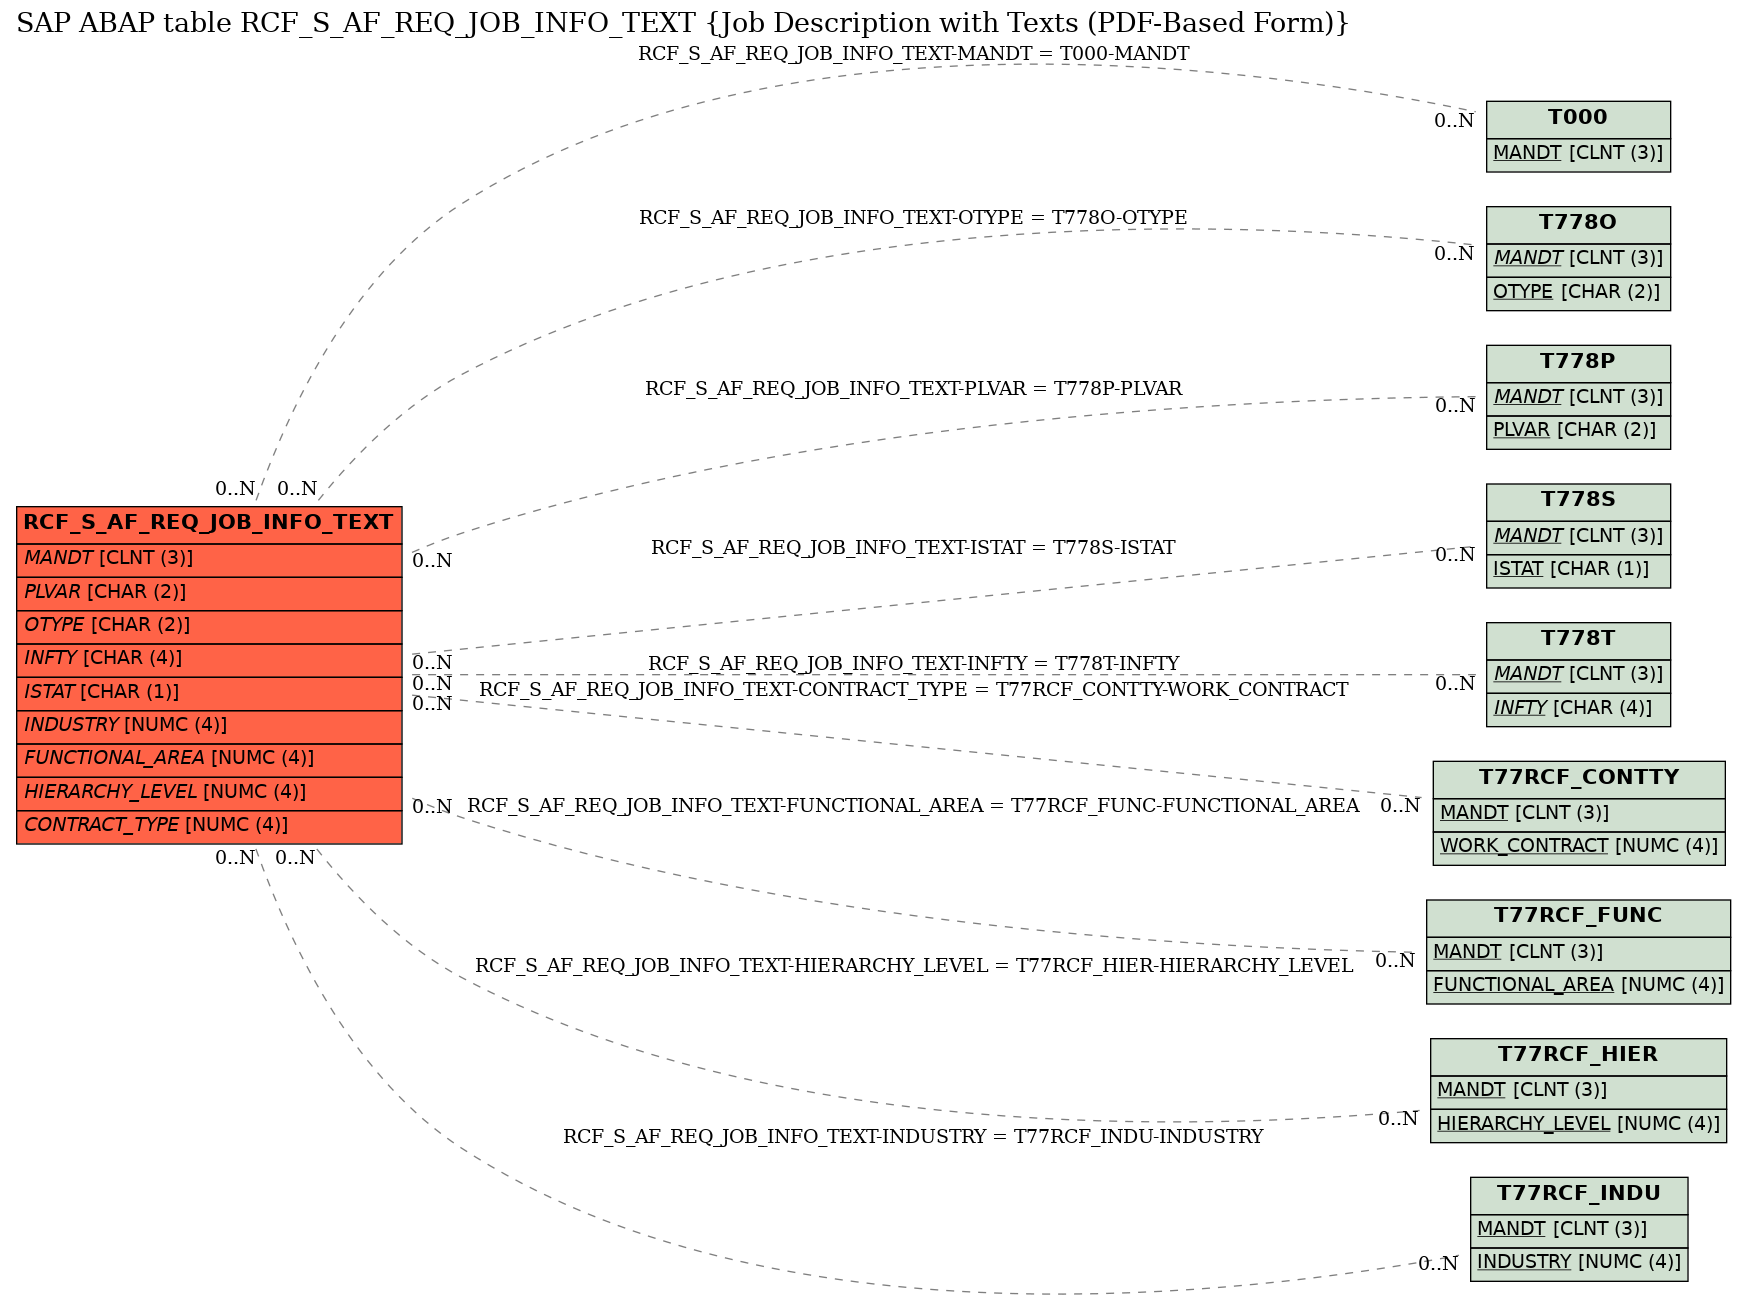This screenshot has height=1300, width=1747.
Task: Click the MANDT field in table T778O
Action: (1578, 259)
